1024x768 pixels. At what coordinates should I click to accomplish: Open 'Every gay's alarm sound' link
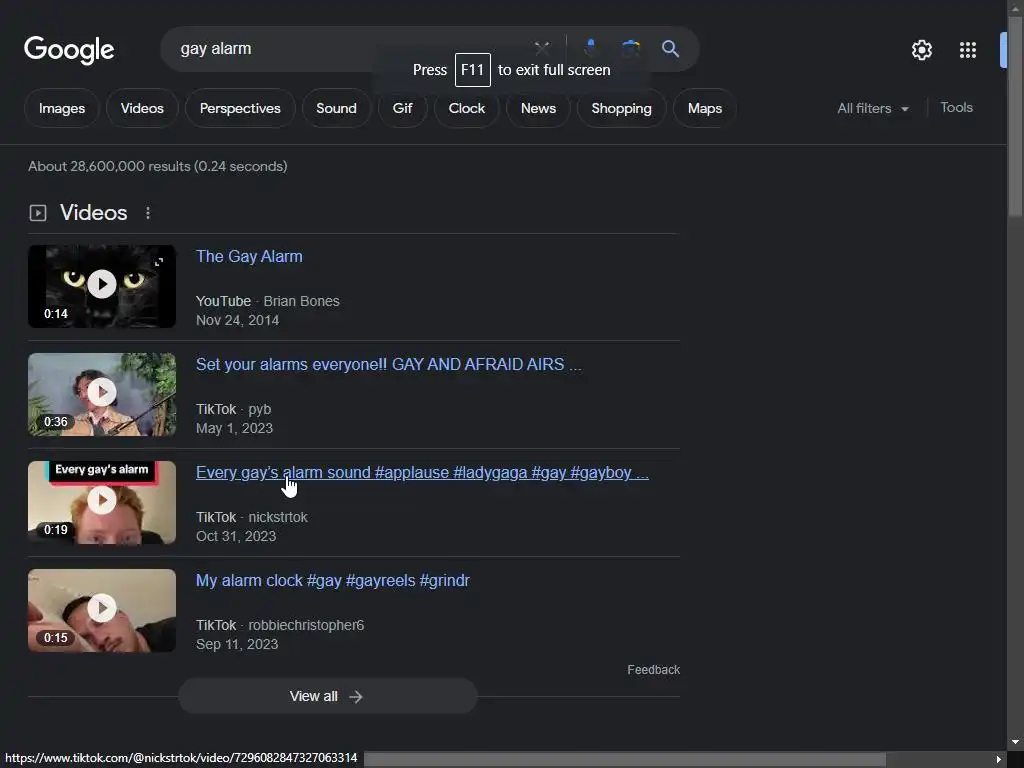[422, 473]
